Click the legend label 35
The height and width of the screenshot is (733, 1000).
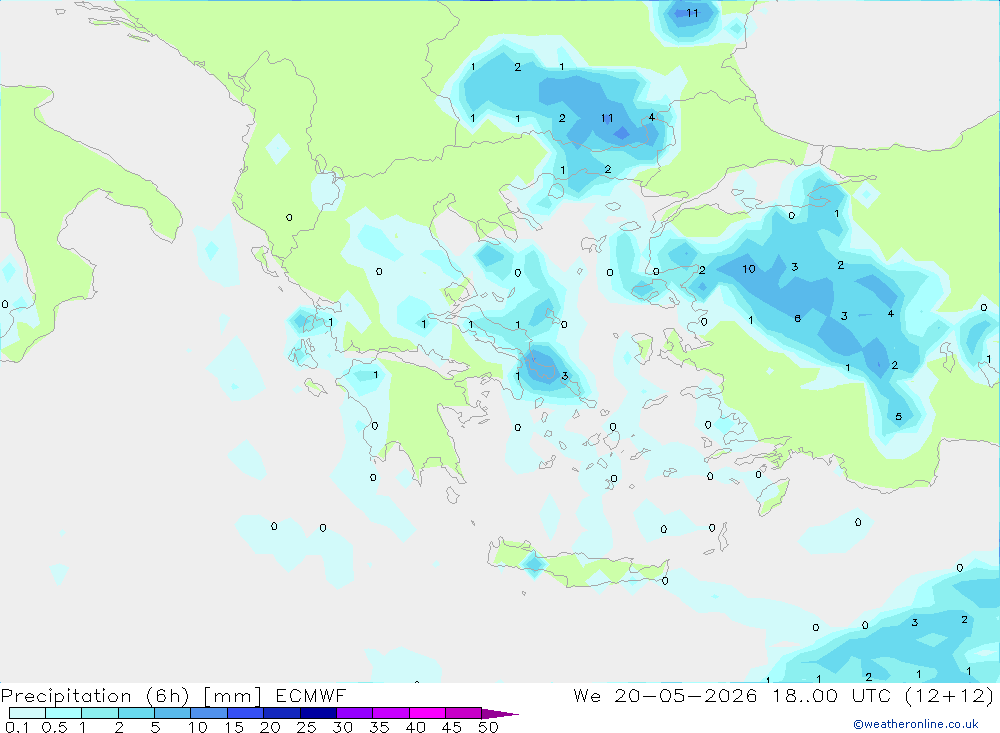[x=379, y=727]
